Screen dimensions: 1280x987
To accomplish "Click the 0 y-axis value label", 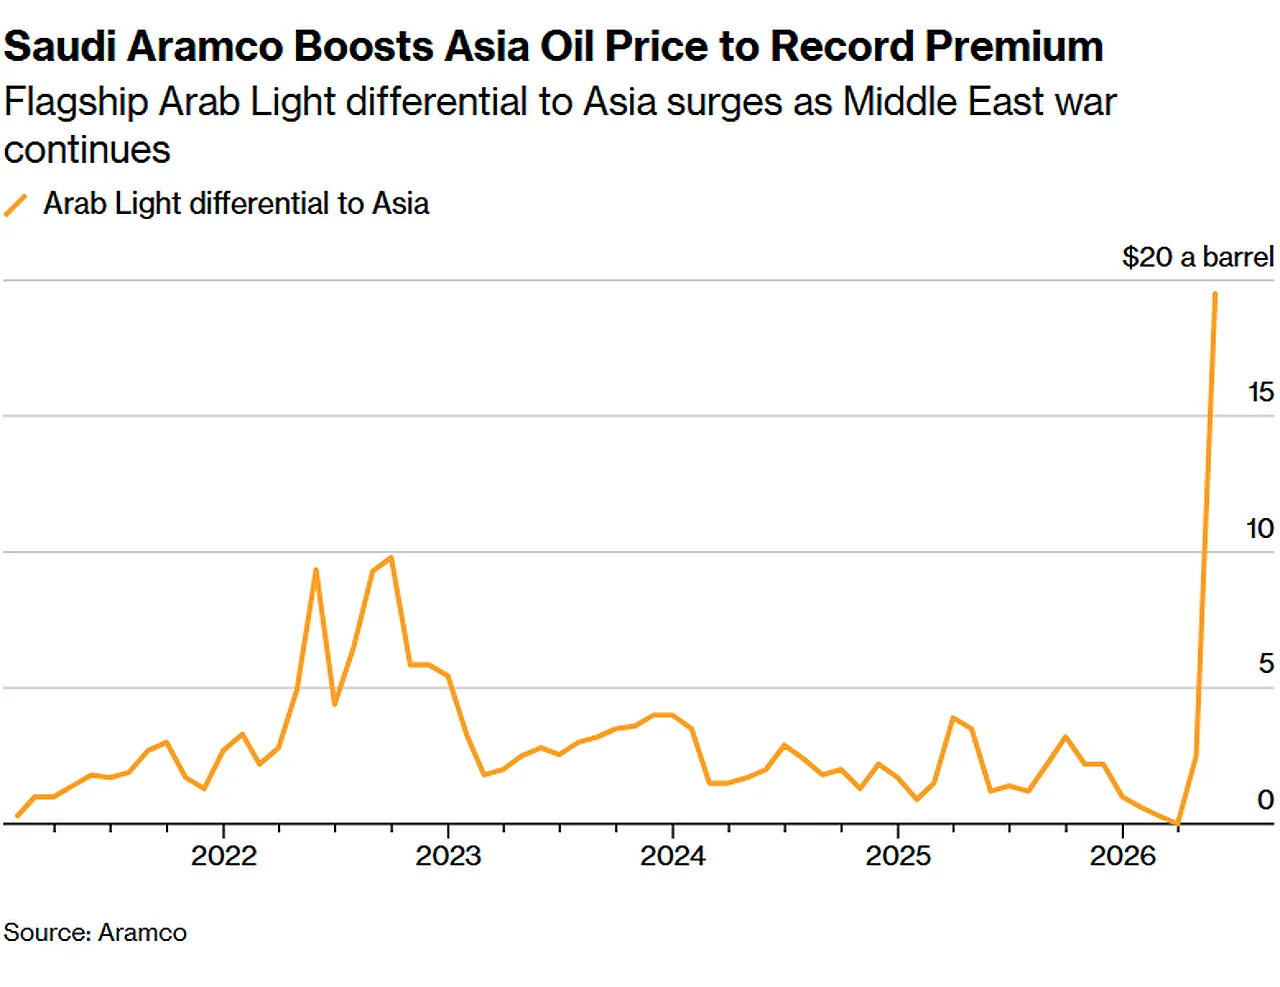I will coord(1265,799).
